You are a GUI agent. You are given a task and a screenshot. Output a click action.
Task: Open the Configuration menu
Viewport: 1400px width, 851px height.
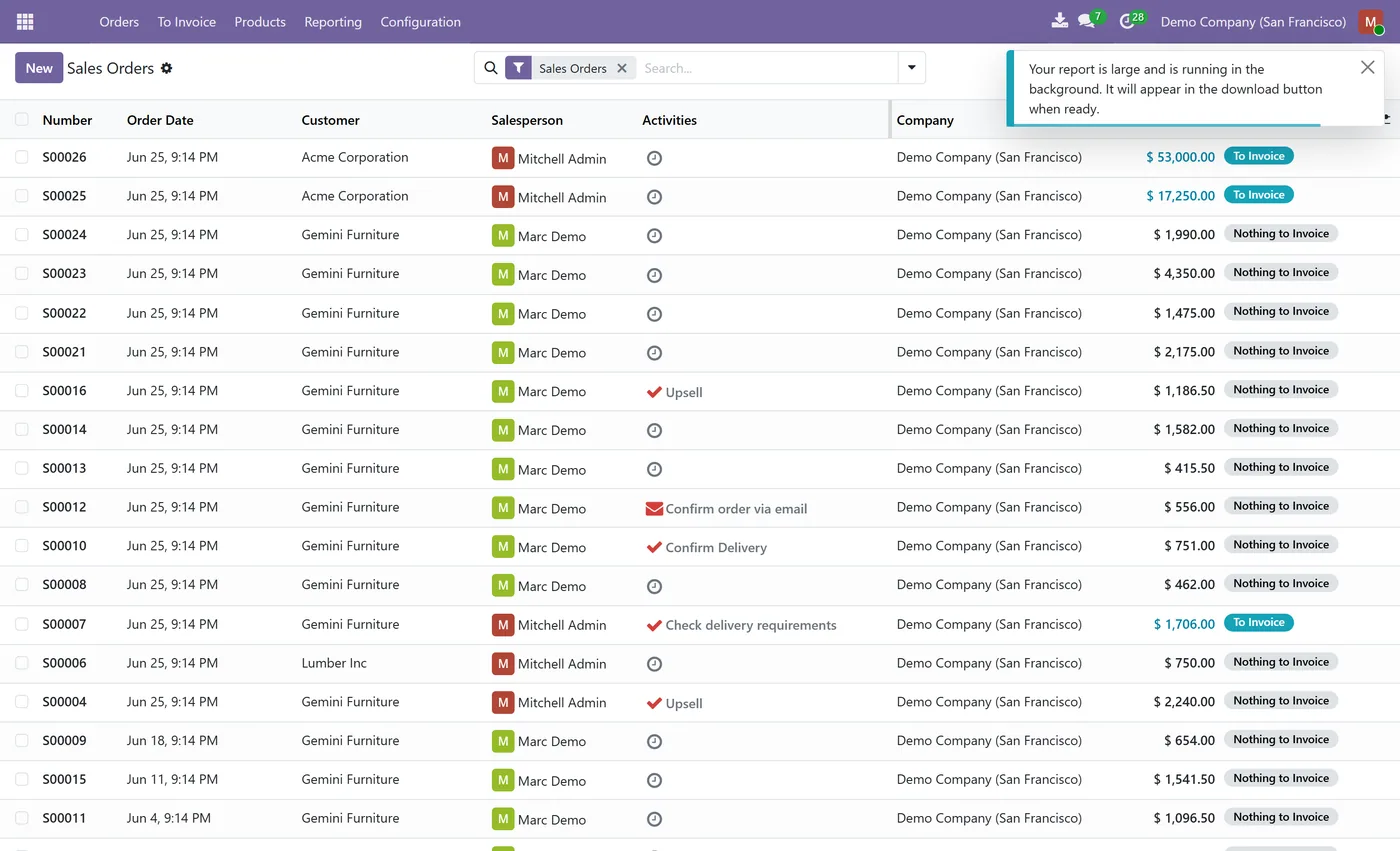pos(421,21)
